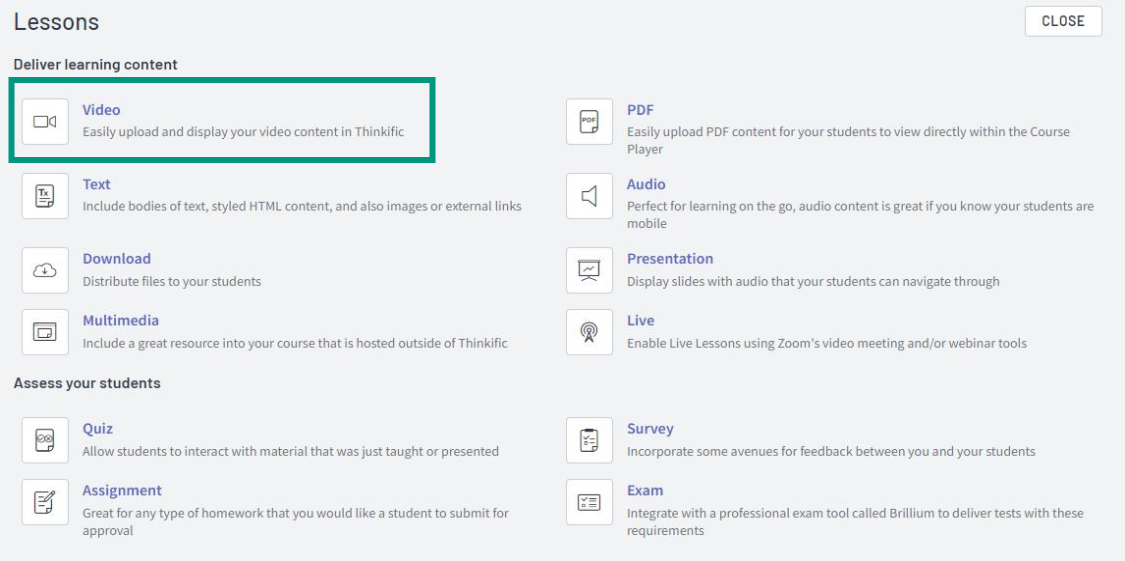Viewport: 1125px width, 561px height.
Task: Select the PDF document icon
Action: point(589,122)
